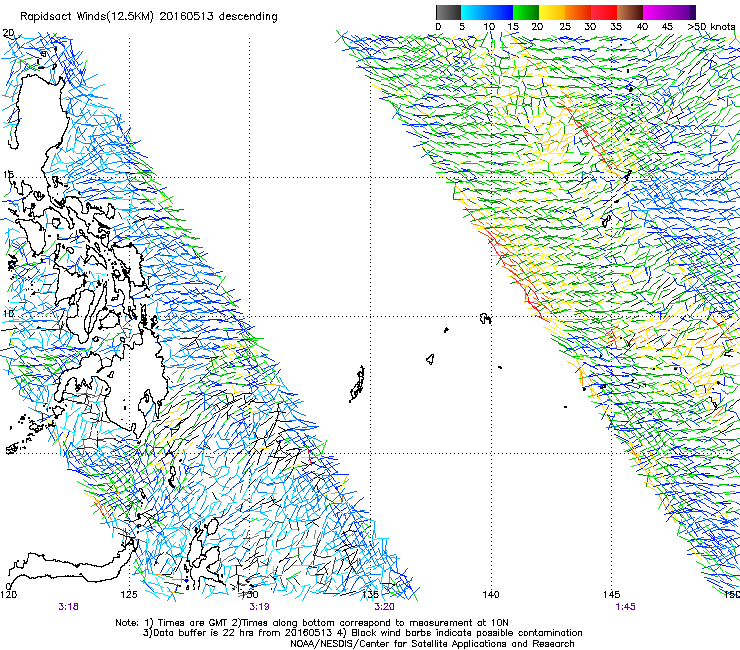Click the '30' label under the color bar
740x650 pixels.
pos(590,26)
